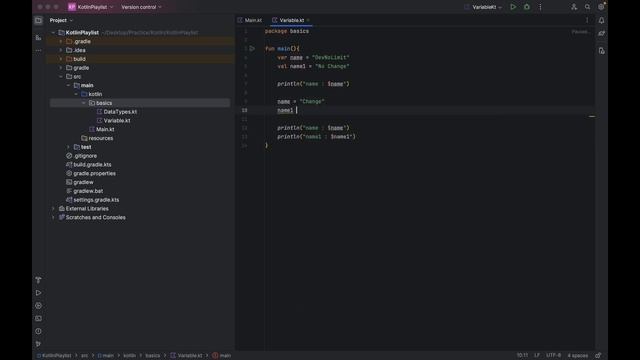Screen dimensions: 640x360
Task: Select the gradlew file
Action: pos(80,182)
